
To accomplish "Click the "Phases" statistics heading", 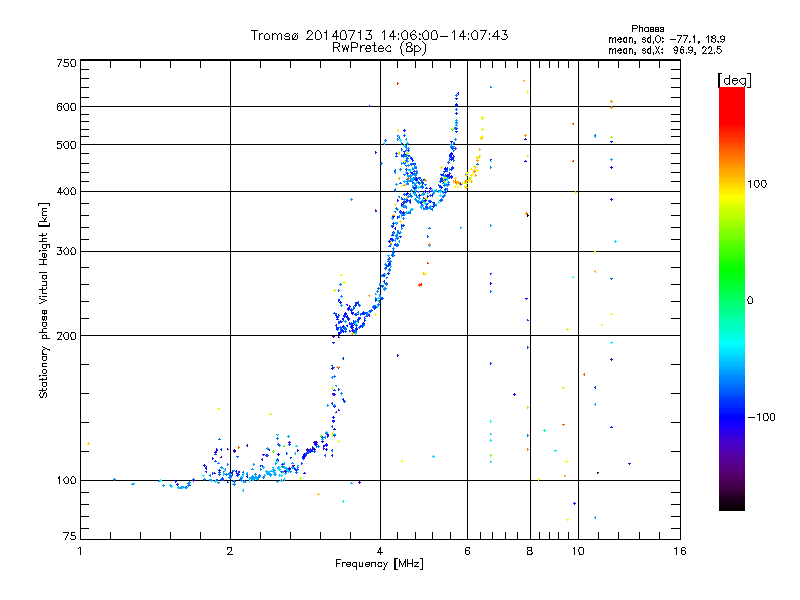I will click(647, 29).
